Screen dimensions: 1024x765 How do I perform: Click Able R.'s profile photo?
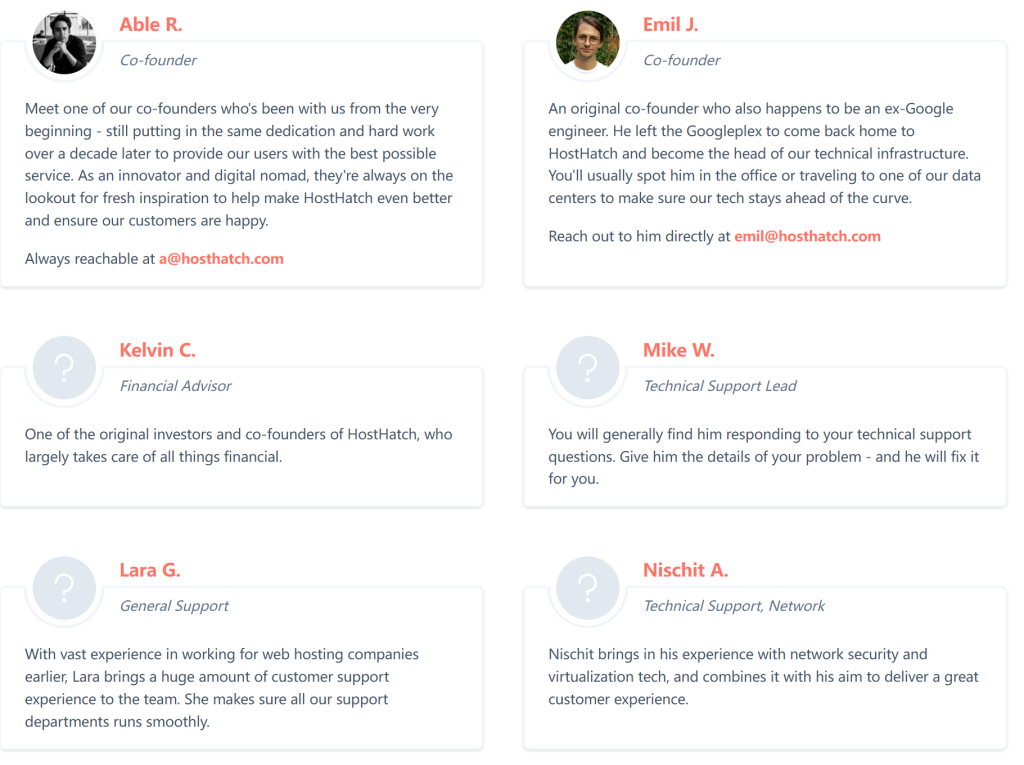point(64,42)
